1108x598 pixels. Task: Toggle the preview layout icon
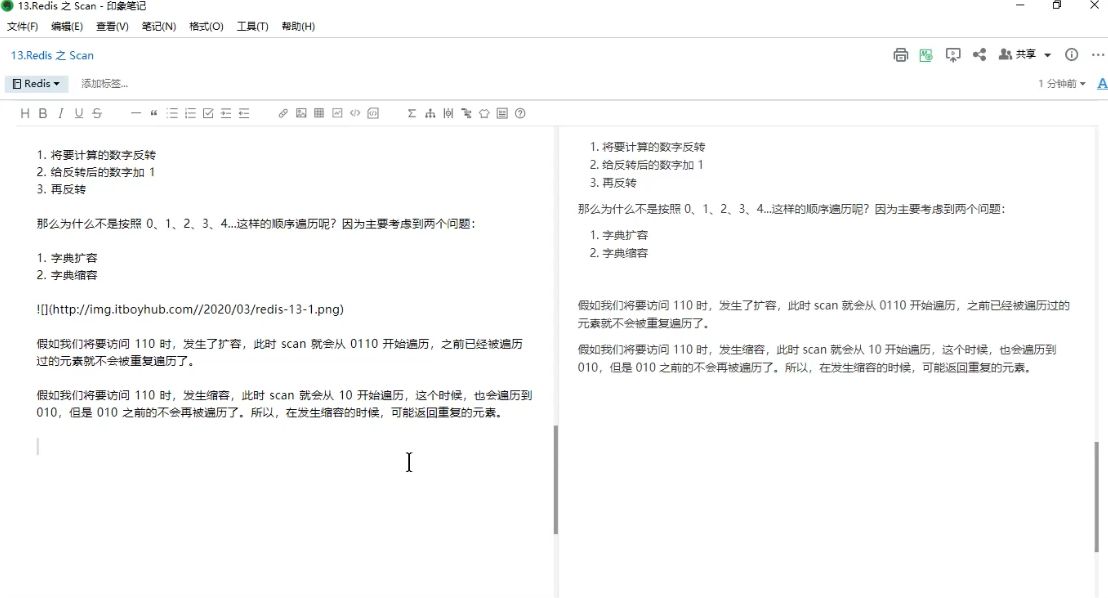(502, 113)
